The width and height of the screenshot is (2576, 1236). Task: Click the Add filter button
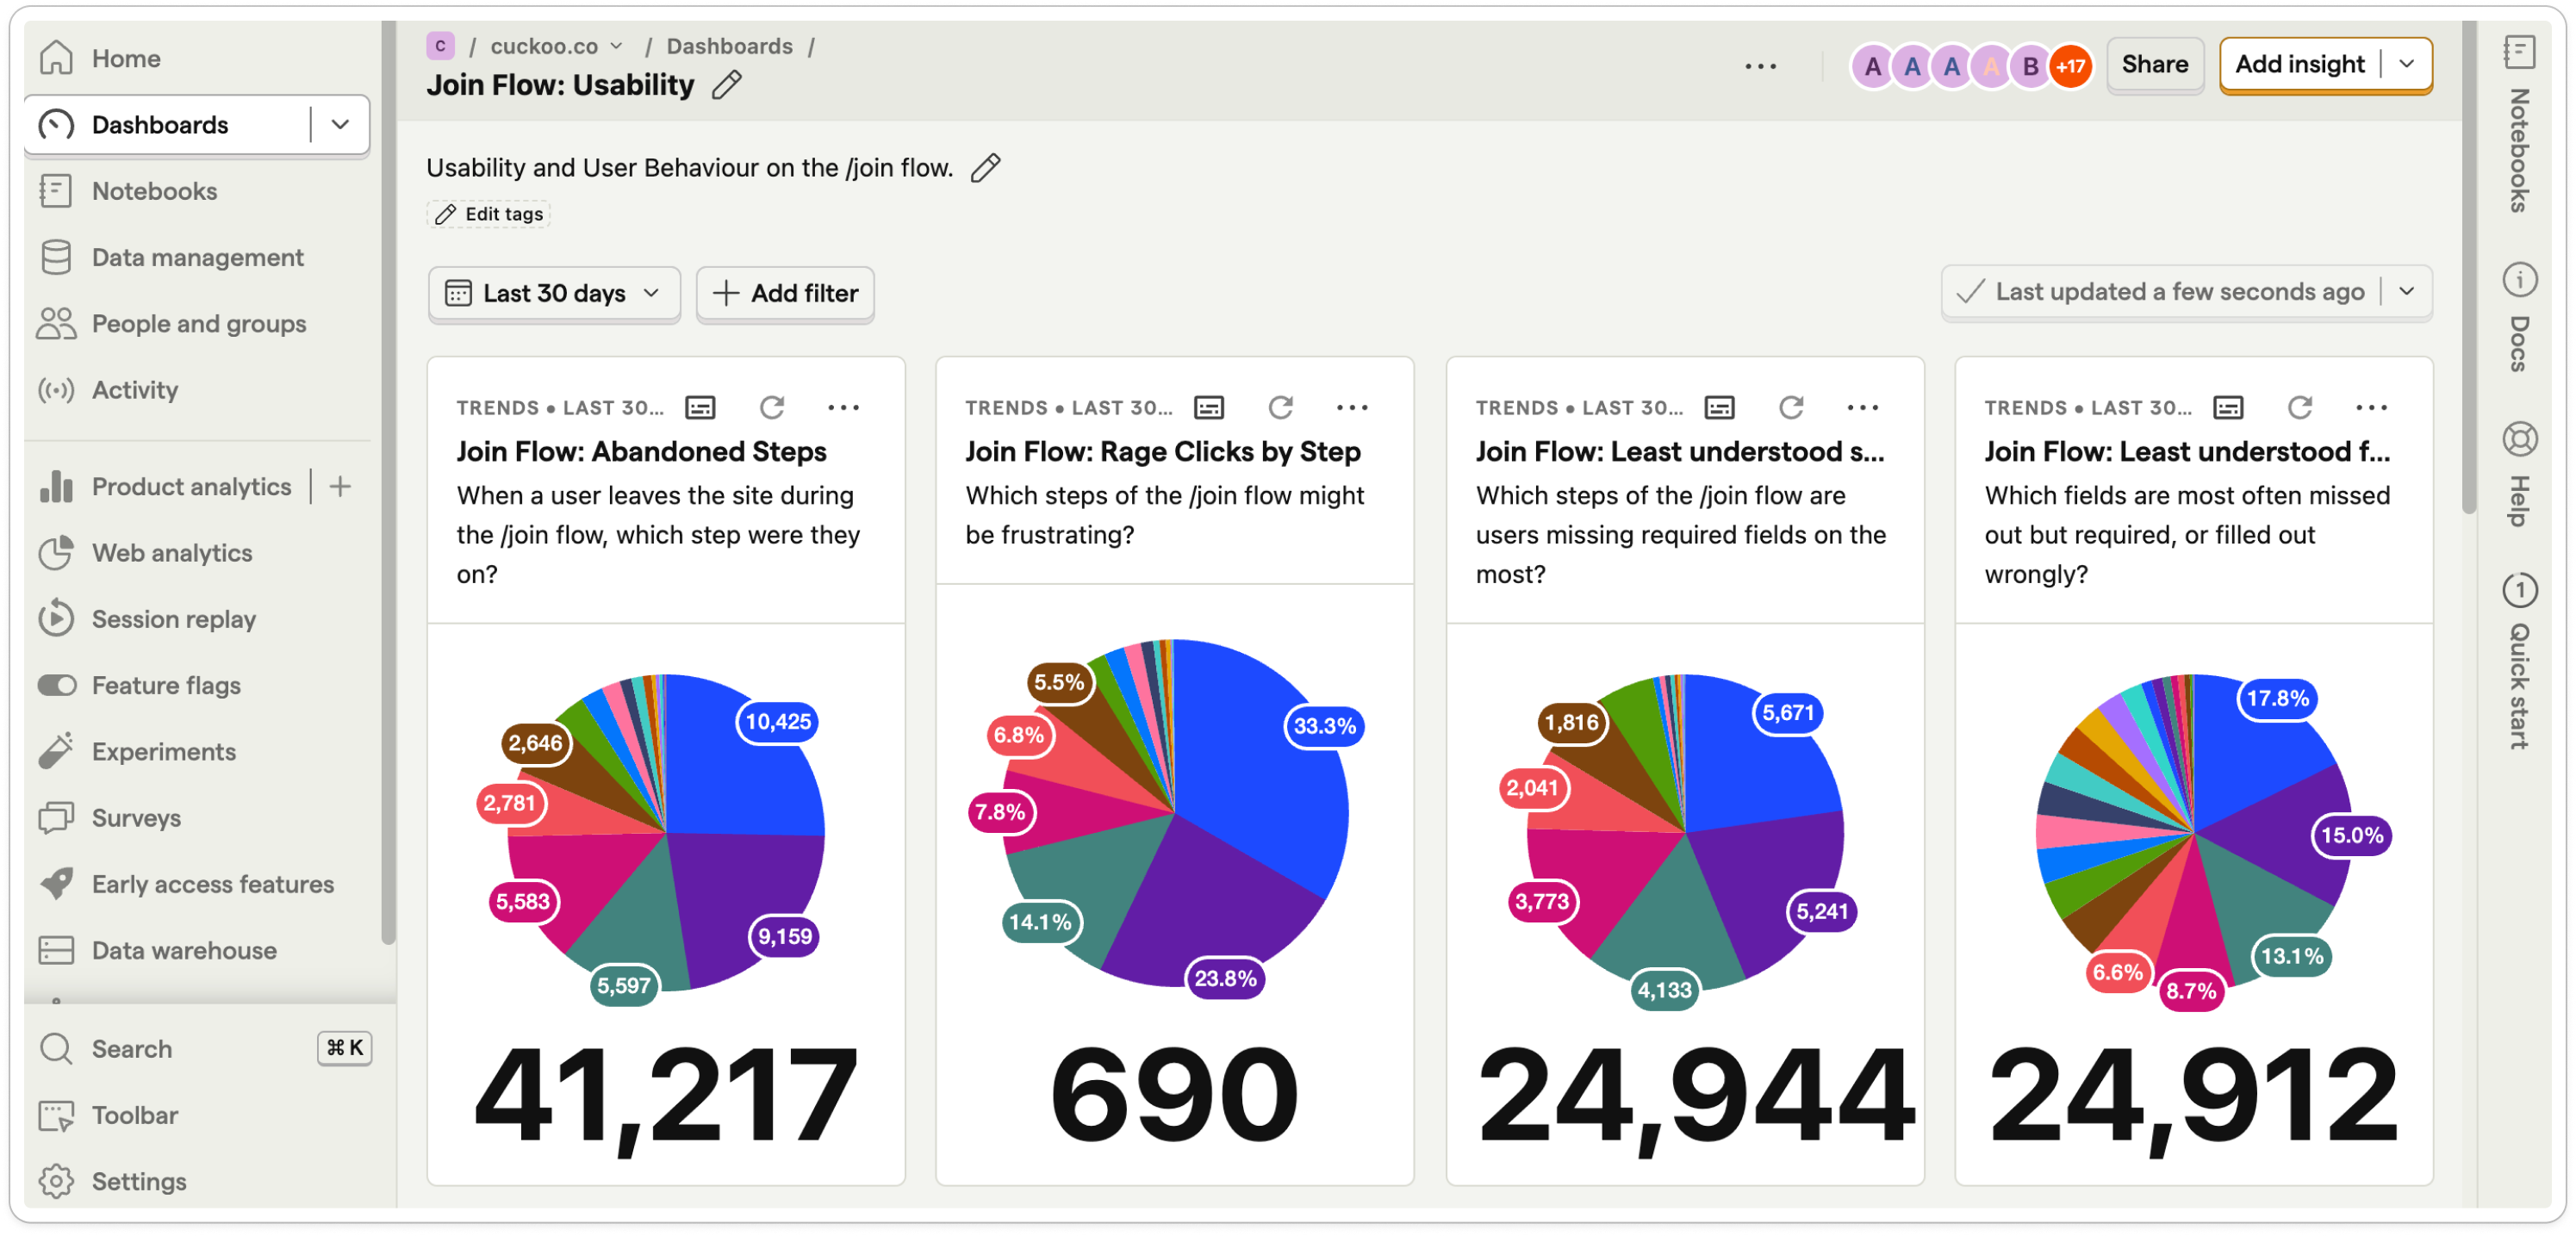(785, 293)
